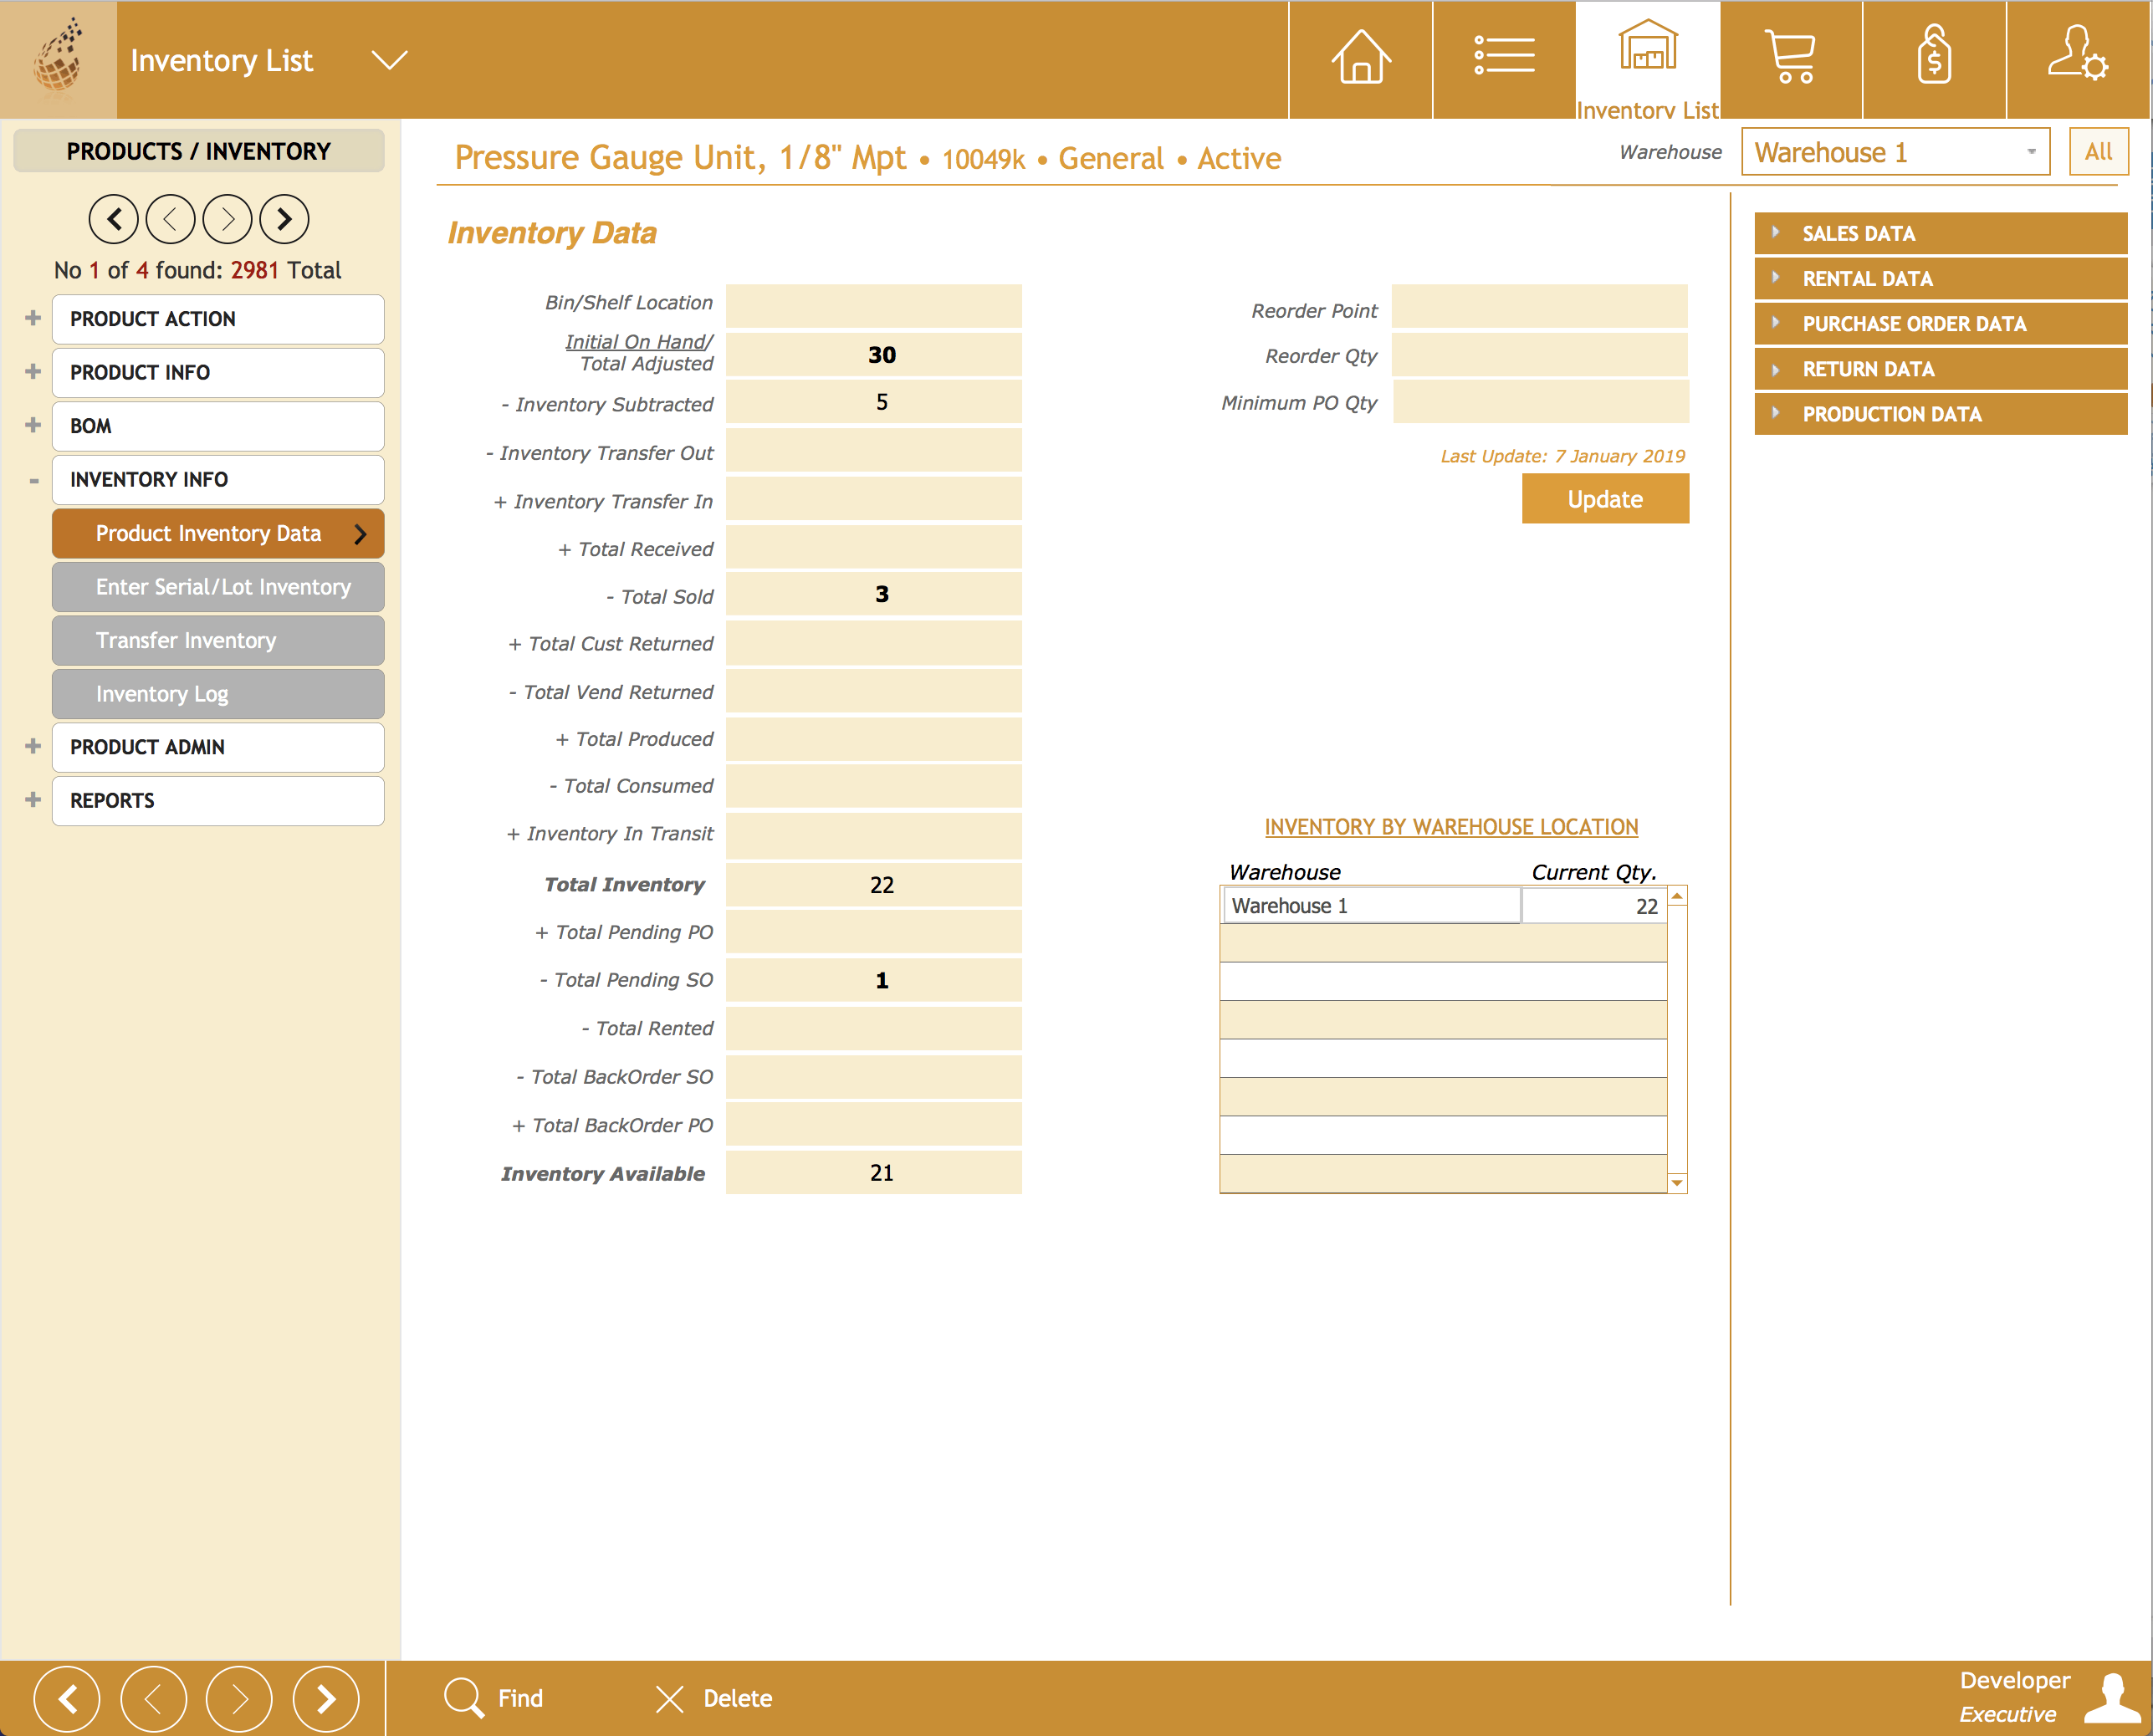Expand the PURCHASE ORDER DATA panel
This screenshot has width=2153, height=1736.
tap(1940, 323)
